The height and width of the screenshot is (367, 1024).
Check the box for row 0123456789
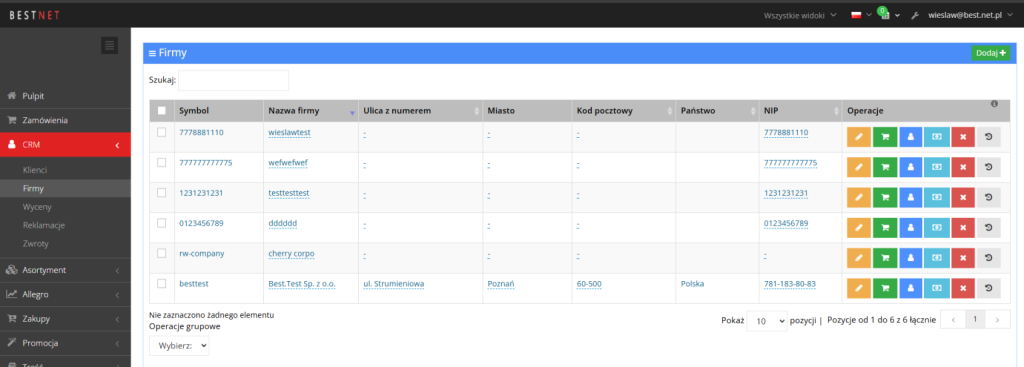coord(162,223)
